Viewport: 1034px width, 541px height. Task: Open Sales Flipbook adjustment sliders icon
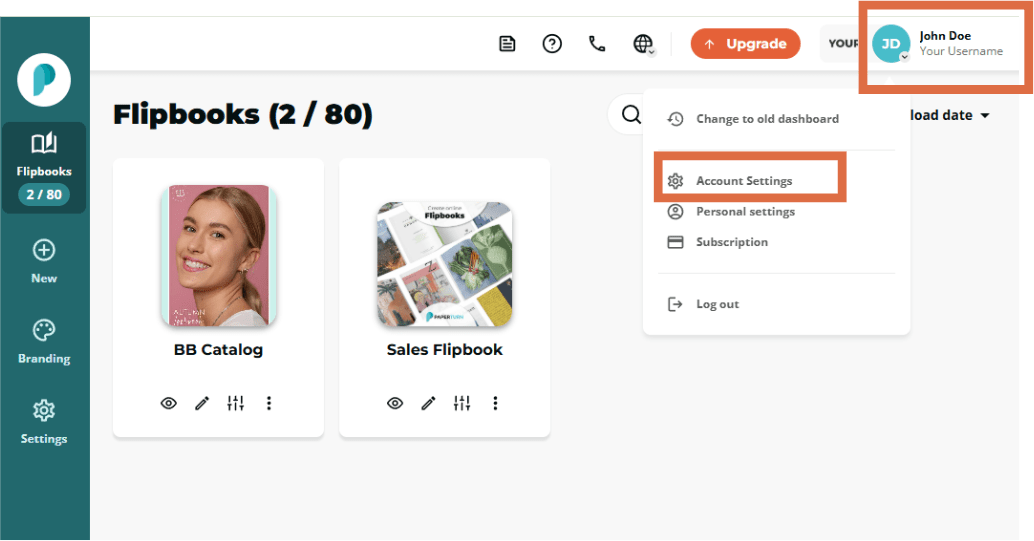point(462,403)
